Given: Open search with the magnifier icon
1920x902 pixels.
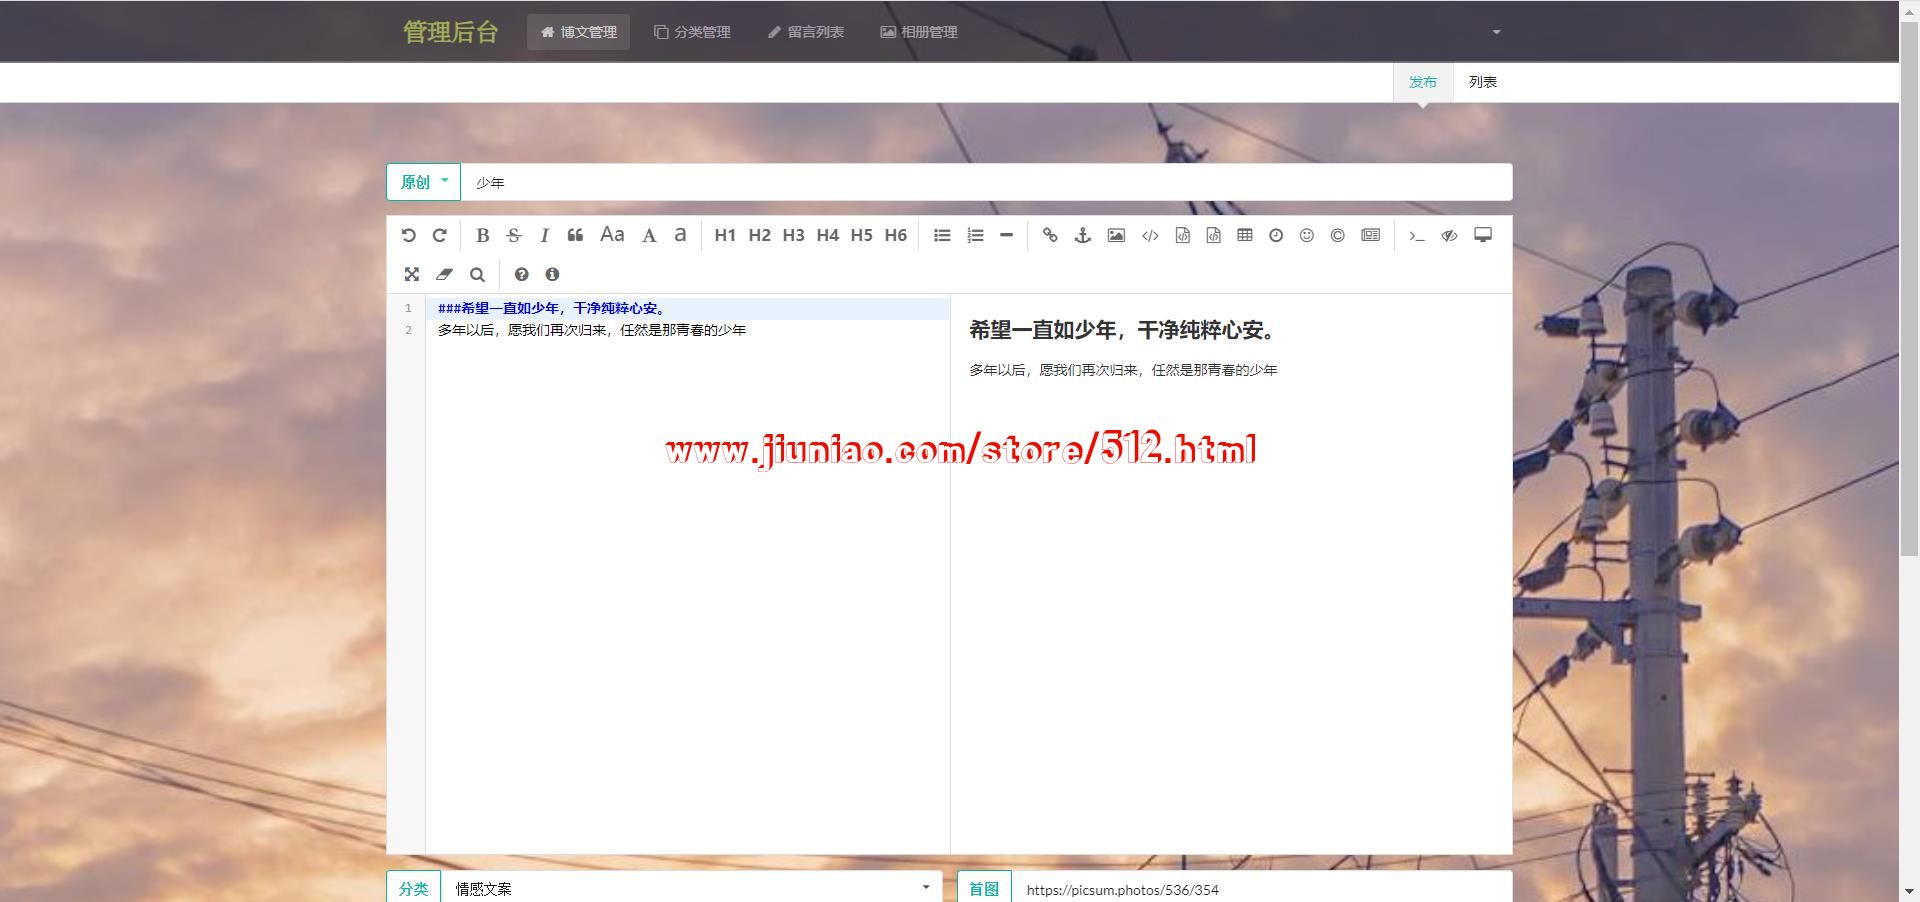Looking at the screenshot, I should pos(477,274).
